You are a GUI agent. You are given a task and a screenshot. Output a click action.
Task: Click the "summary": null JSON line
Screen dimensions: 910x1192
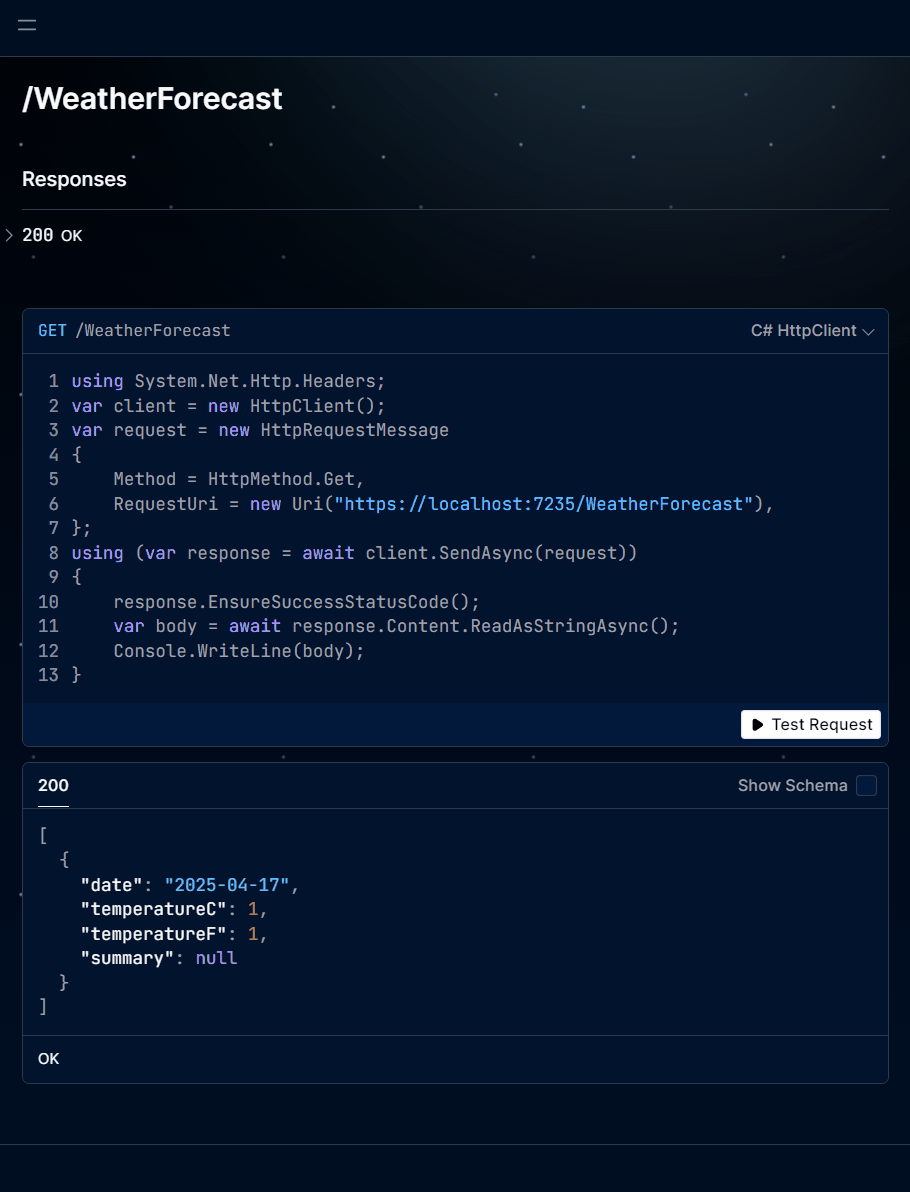point(159,958)
